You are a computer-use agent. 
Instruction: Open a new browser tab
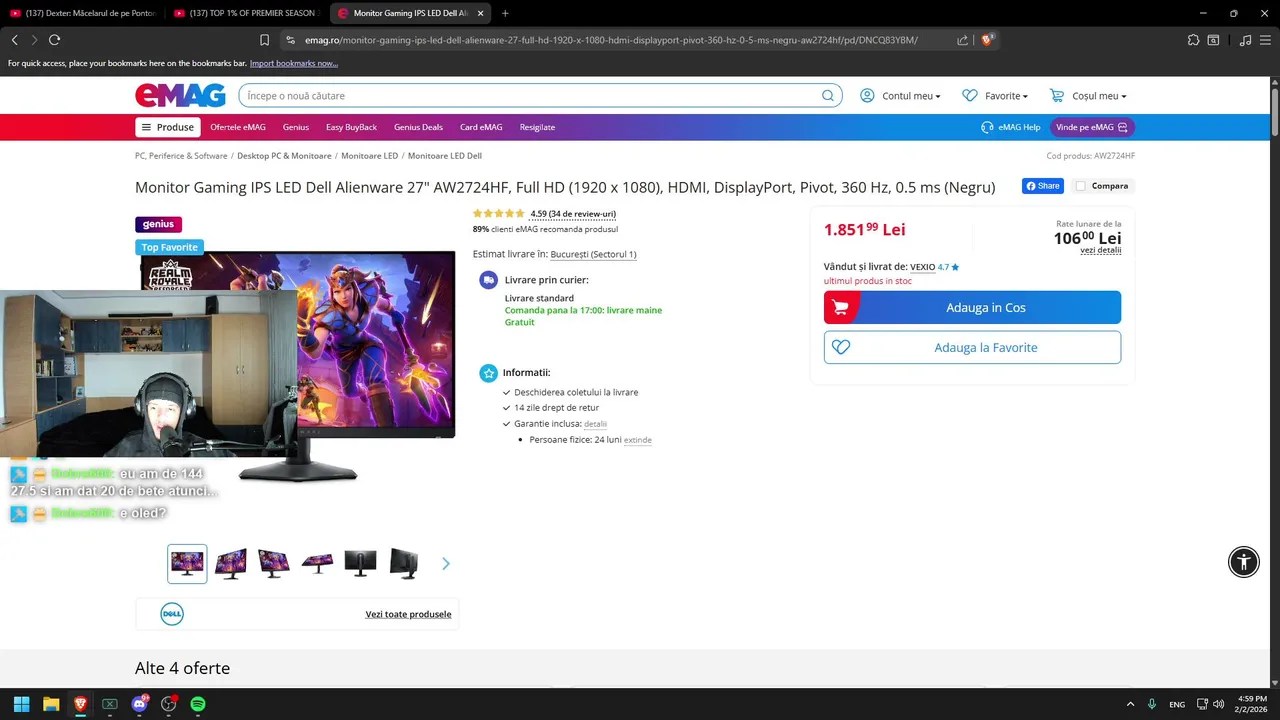pos(504,13)
